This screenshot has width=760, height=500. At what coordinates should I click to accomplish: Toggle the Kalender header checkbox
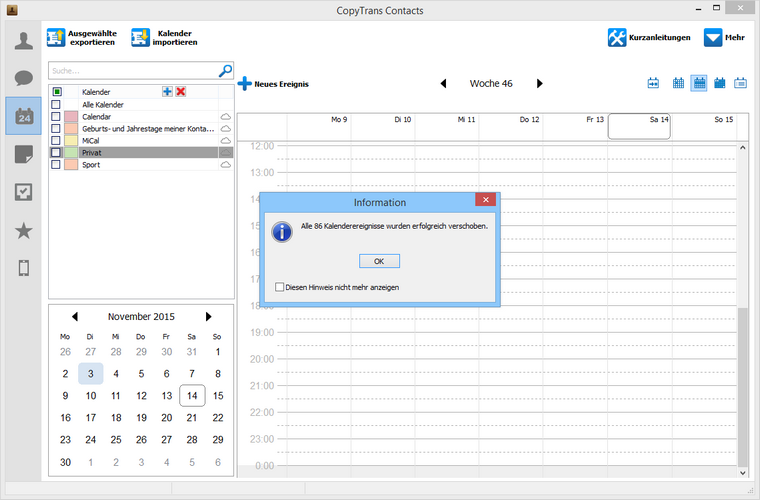[x=57, y=92]
